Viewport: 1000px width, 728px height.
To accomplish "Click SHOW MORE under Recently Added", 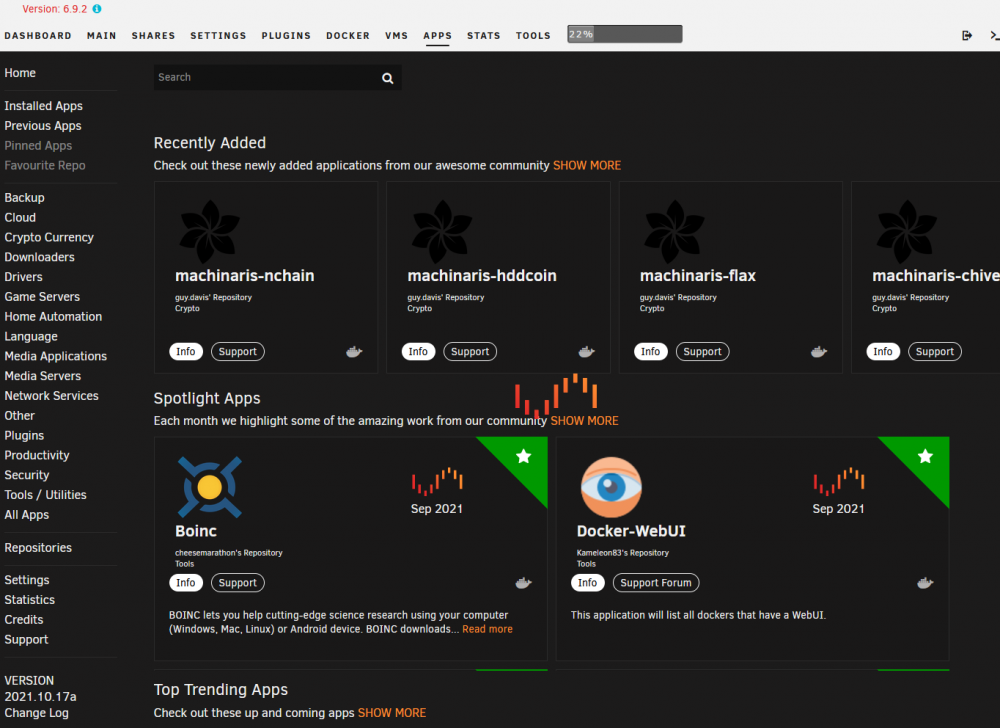I will point(587,166).
